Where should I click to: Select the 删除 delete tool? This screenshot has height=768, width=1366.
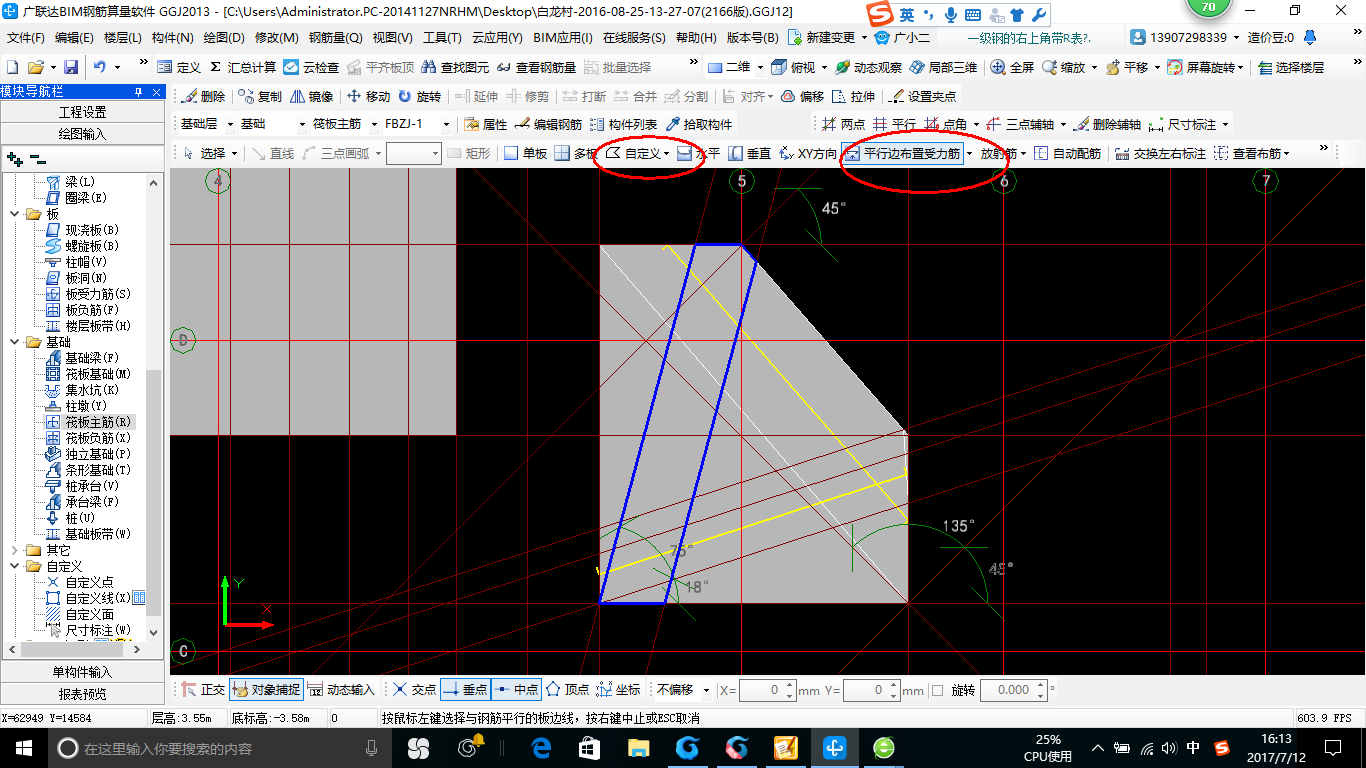(x=204, y=96)
